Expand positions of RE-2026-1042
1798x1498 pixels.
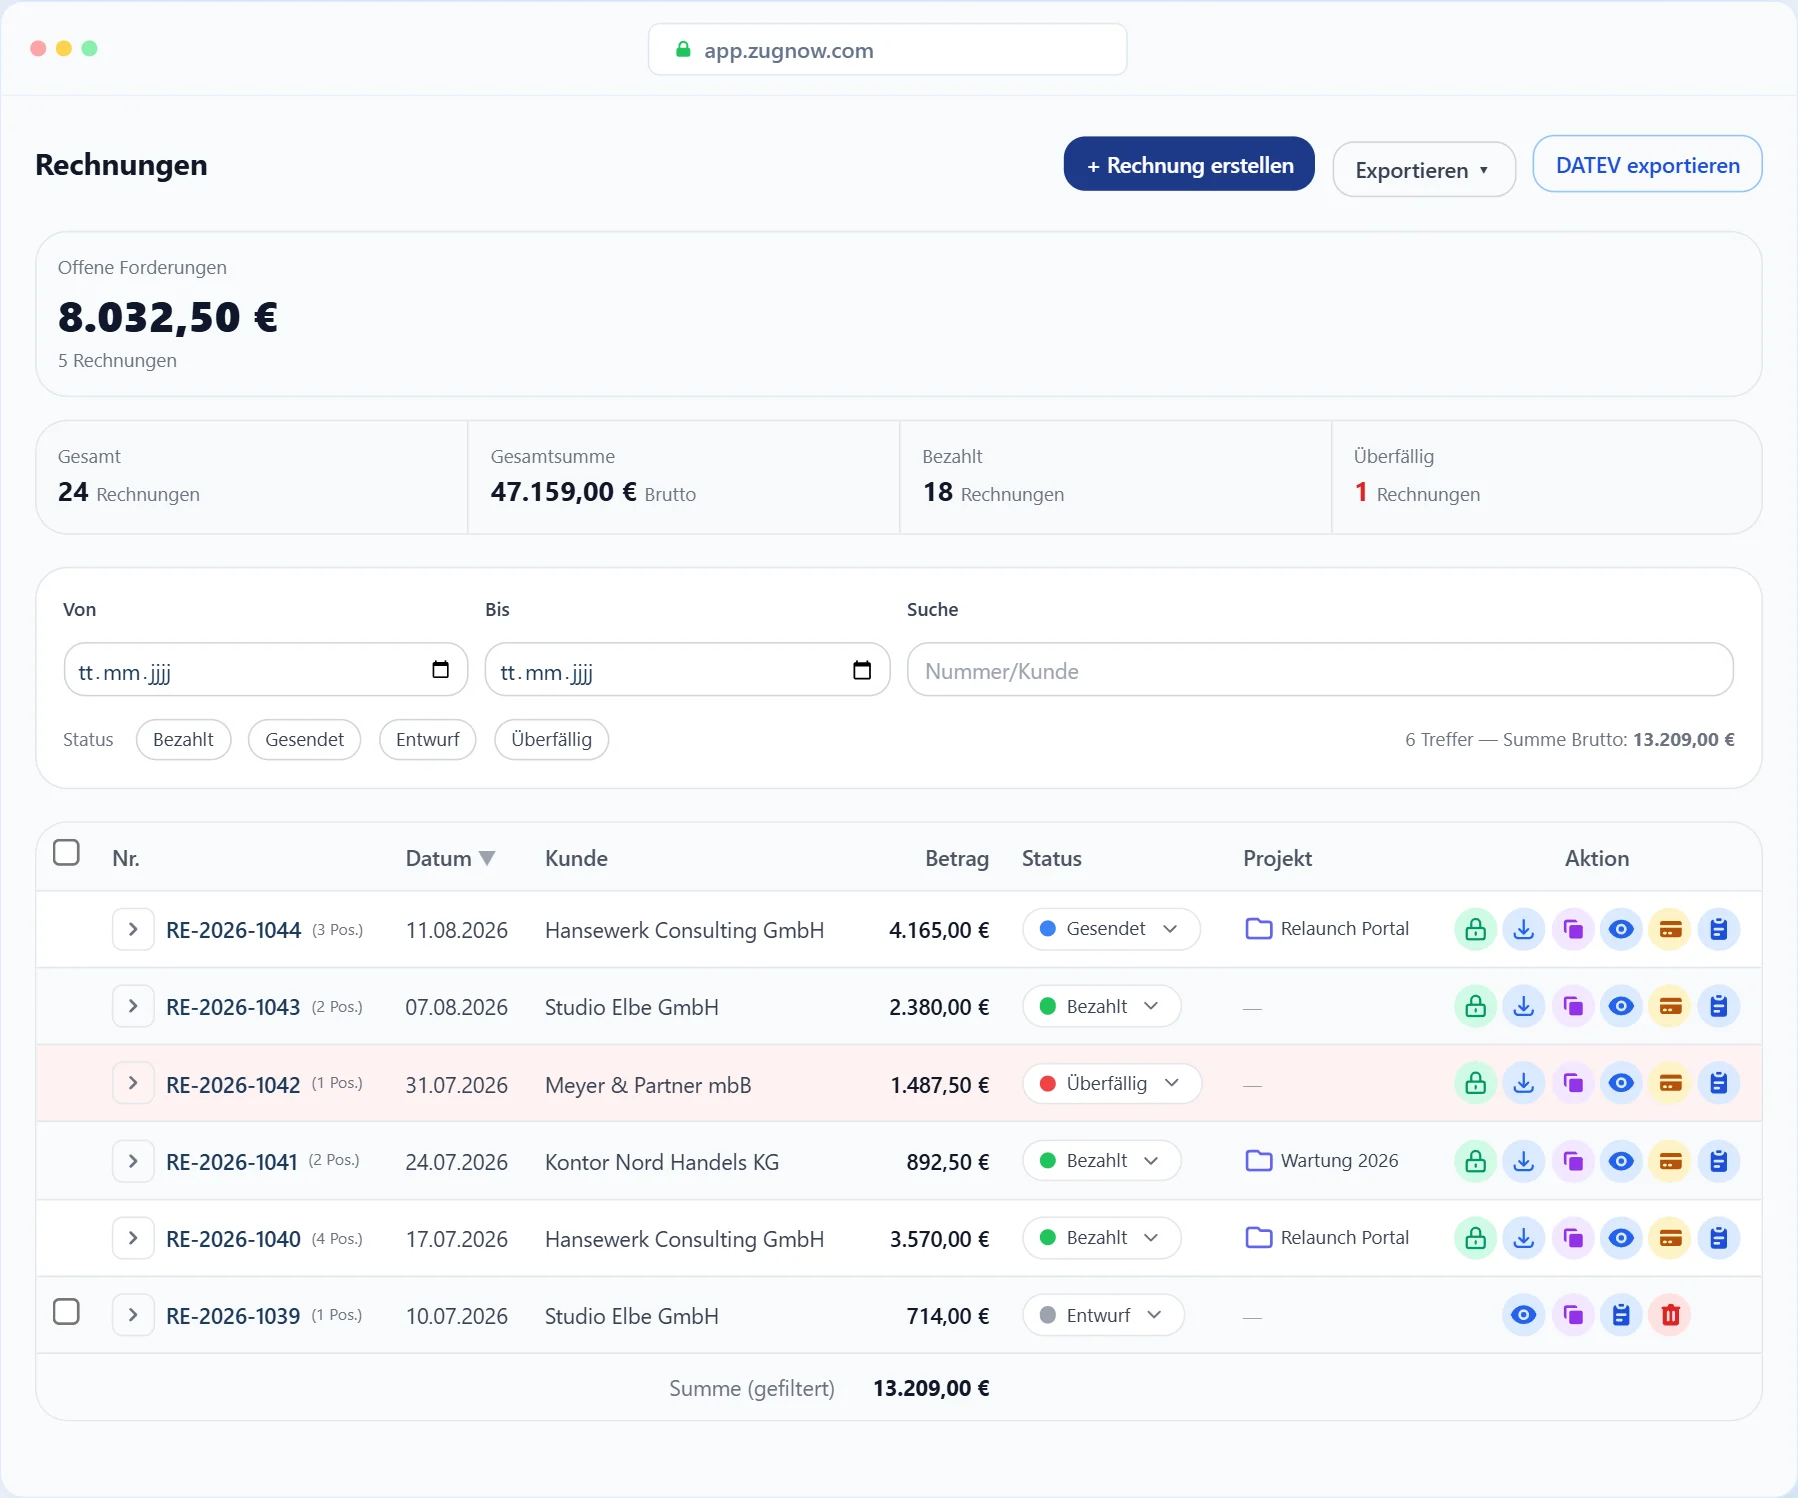[x=133, y=1084]
